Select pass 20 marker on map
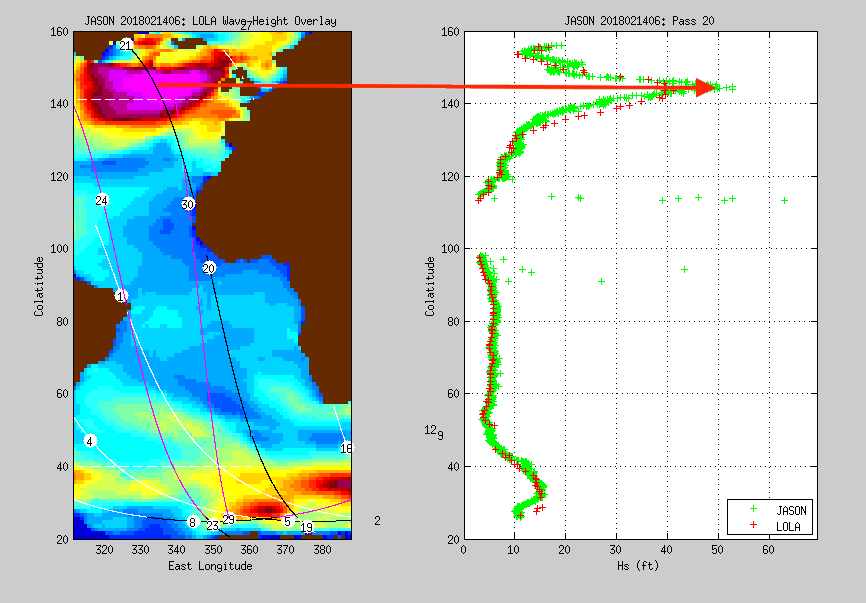The width and height of the screenshot is (866, 603). pos(209,268)
